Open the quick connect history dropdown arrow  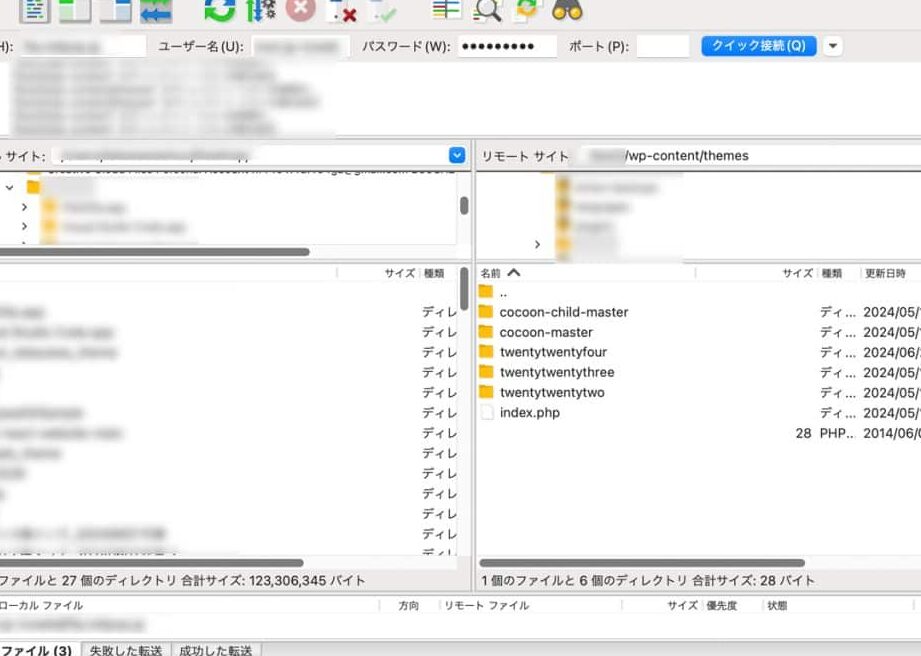point(833,46)
